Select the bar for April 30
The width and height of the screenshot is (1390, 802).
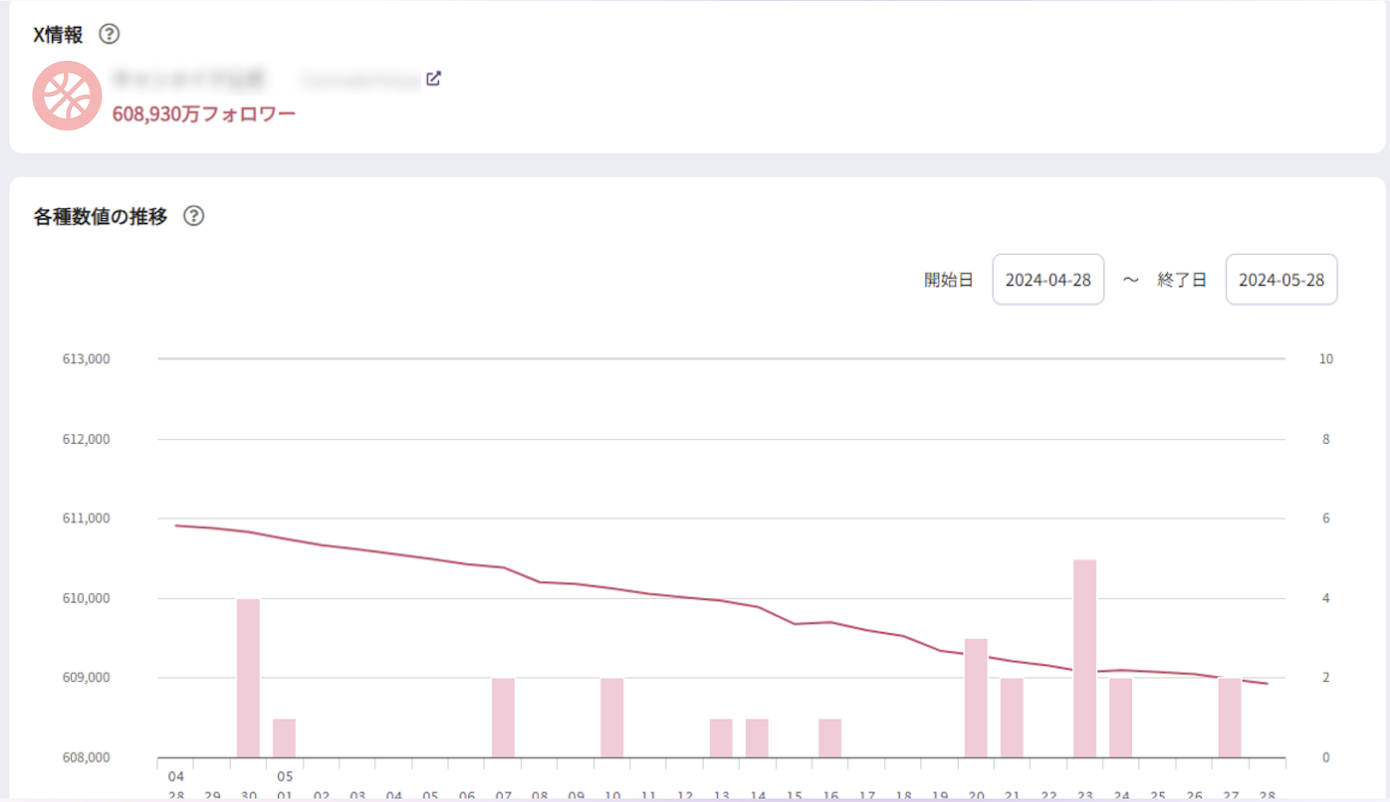(248, 678)
